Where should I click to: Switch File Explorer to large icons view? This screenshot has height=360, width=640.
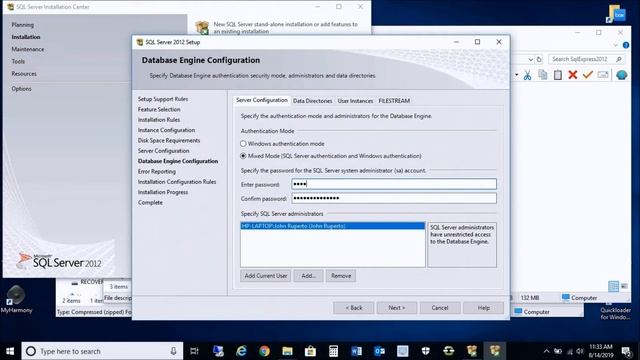point(624,286)
